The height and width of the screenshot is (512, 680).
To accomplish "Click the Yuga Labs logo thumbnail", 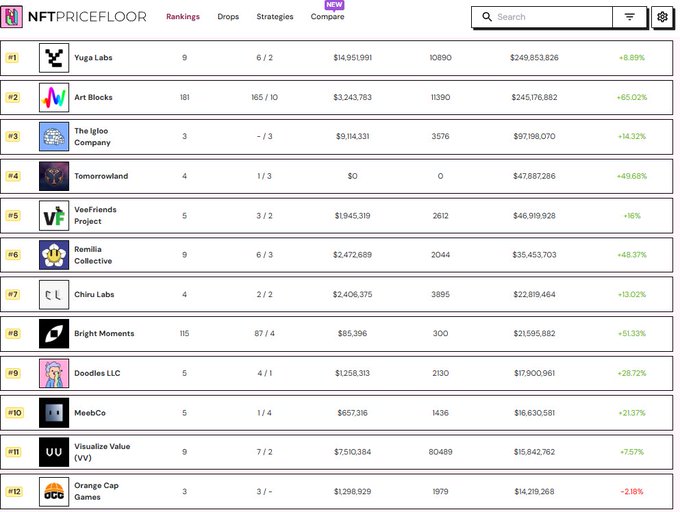I will (54, 58).
